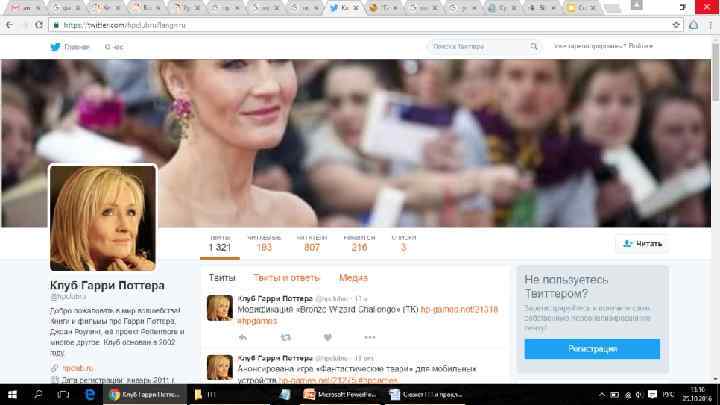Click the Twitter bird Главная icon
This screenshot has width=720, height=405.
pyautogui.click(x=55, y=47)
